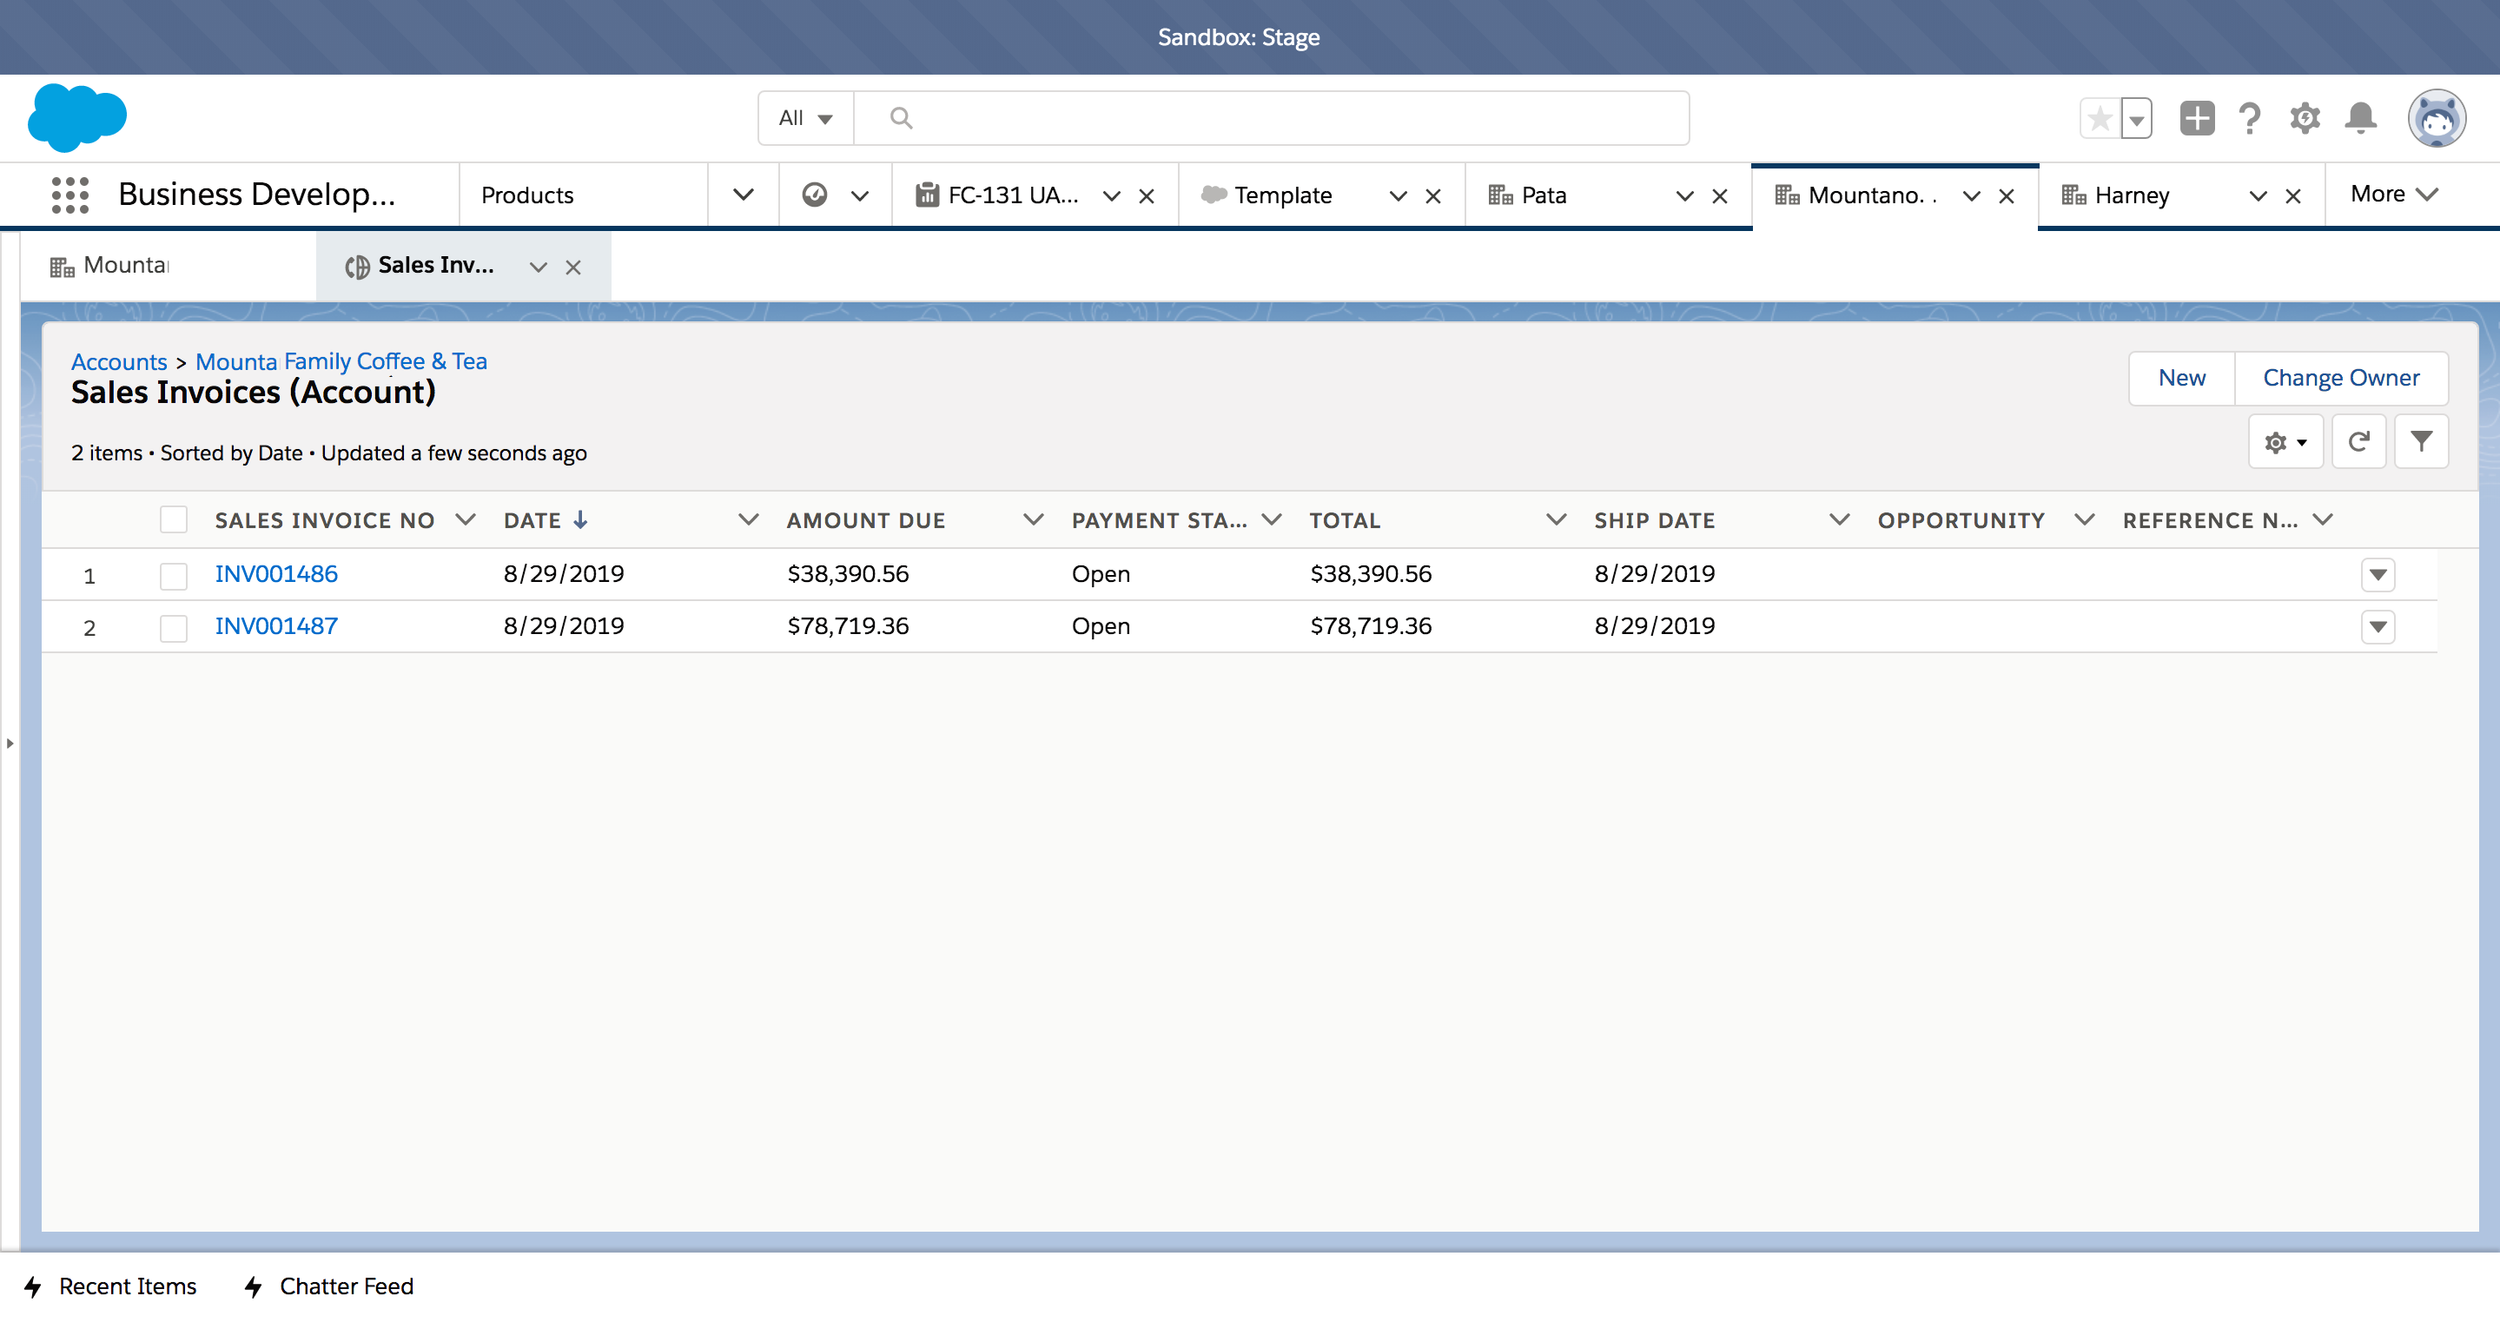Expand the Products navigation dropdown chevron
This screenshot has height=1322, width=2500.
(743, 195)
